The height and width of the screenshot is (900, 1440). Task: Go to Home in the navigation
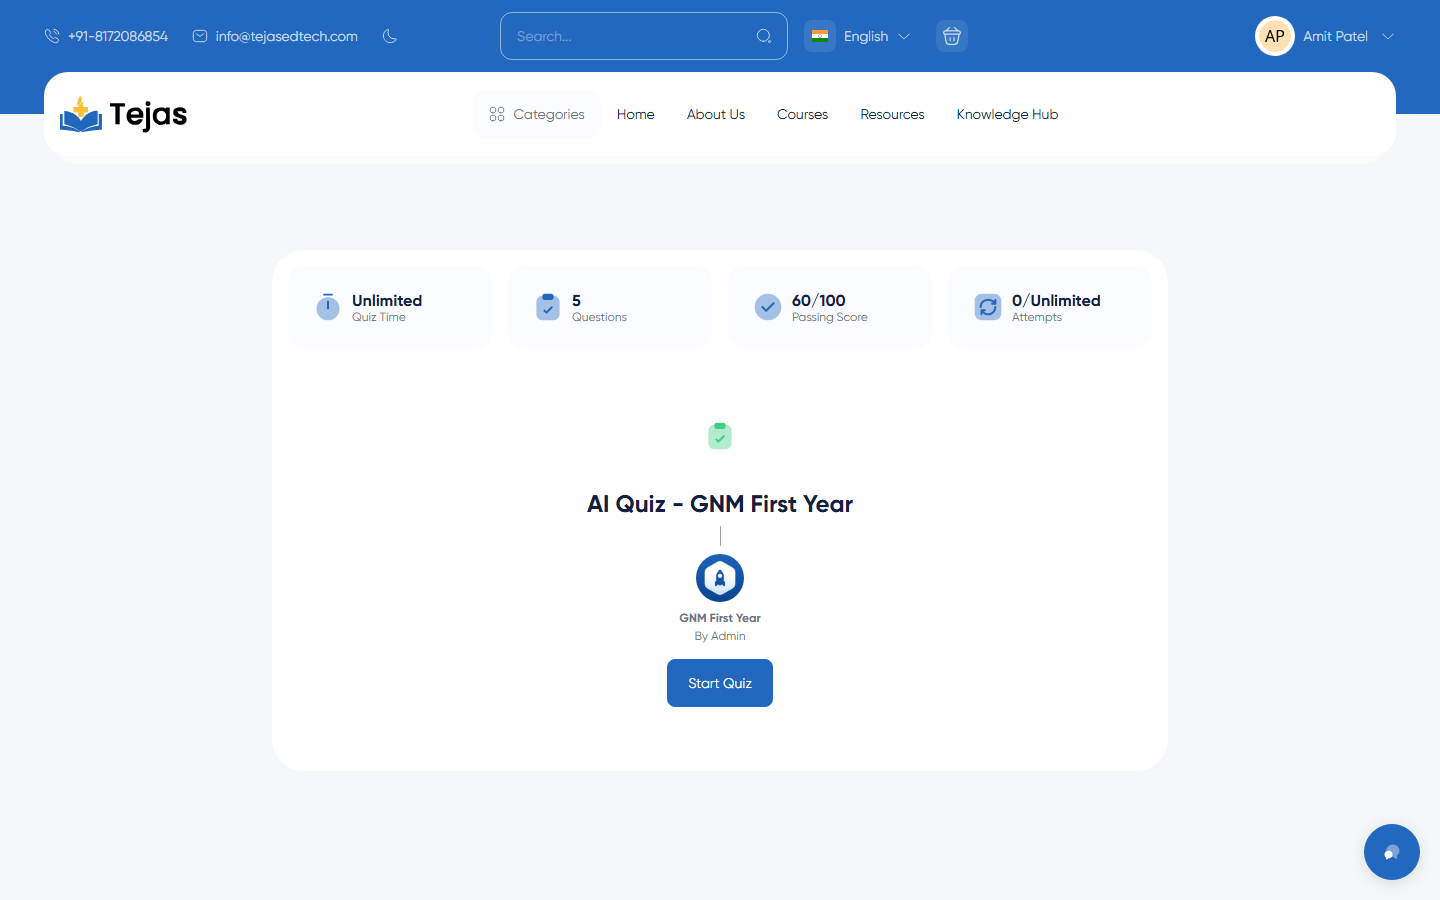(636, 114)
